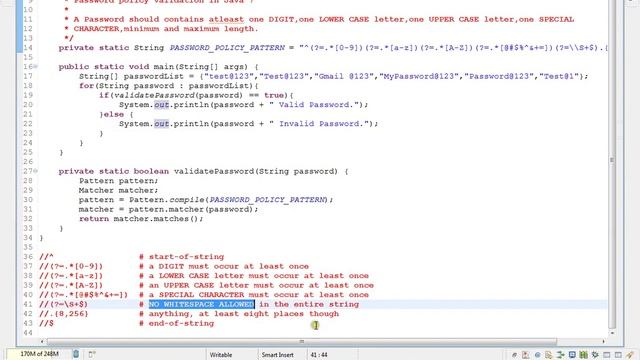Click the Smart Insert status field
The image size is (640, 360).
coord(278,355)
